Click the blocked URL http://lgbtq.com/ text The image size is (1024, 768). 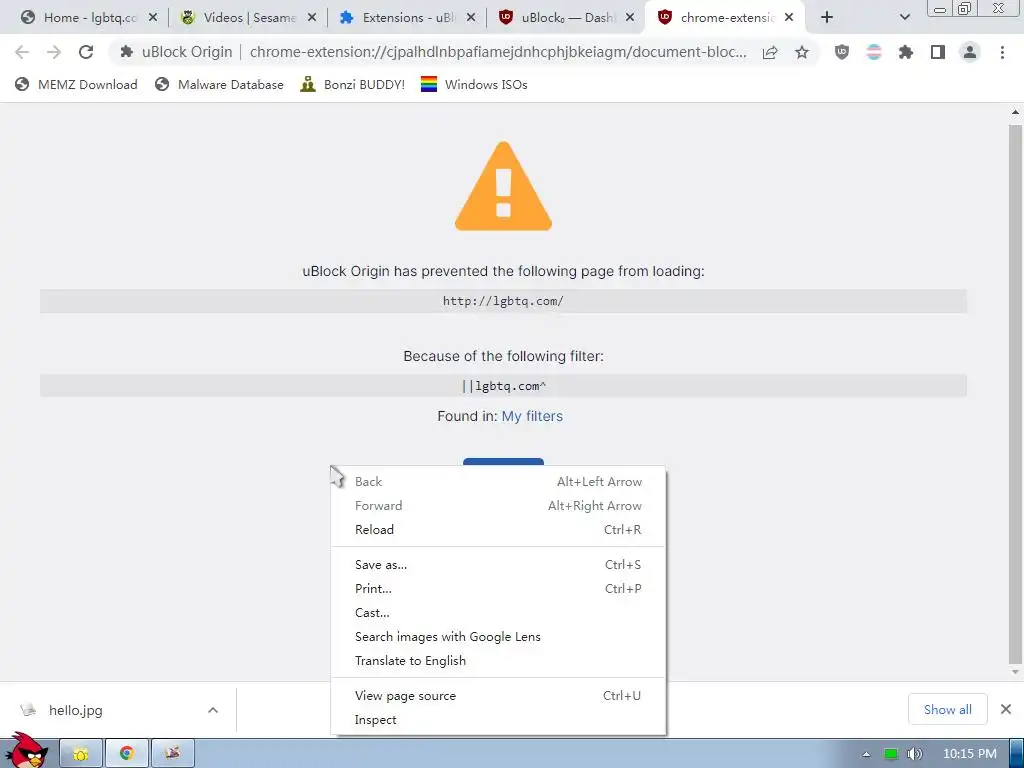(x=503, y=301)
